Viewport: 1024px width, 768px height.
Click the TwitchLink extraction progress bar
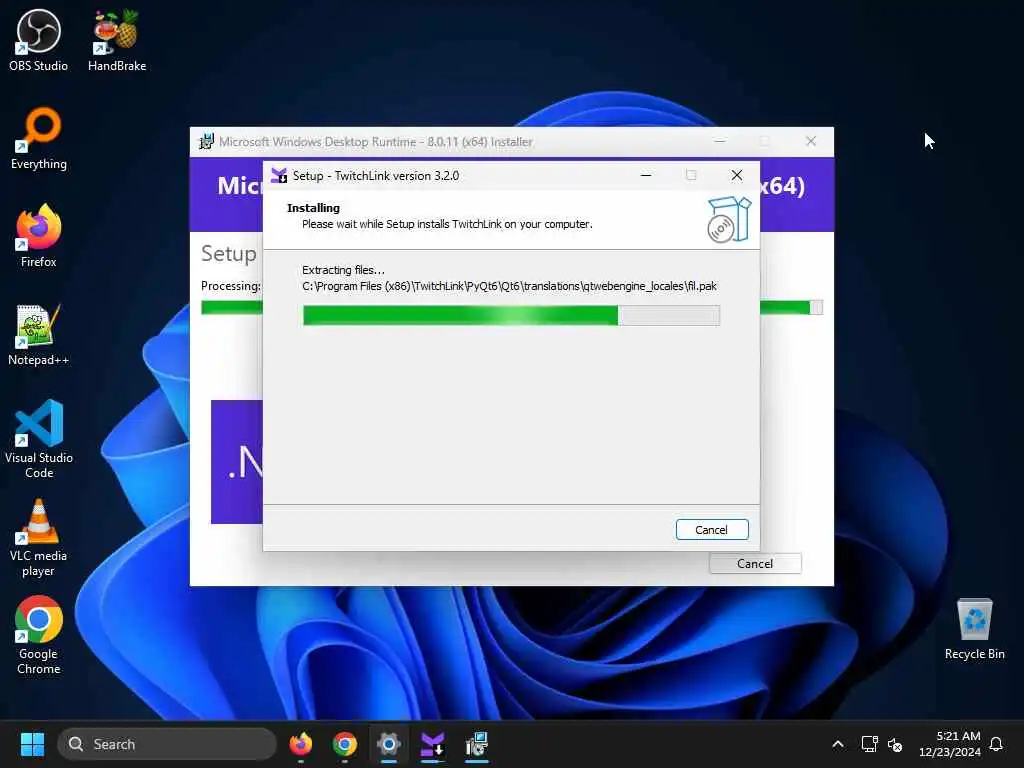click(x=511, y=315)
